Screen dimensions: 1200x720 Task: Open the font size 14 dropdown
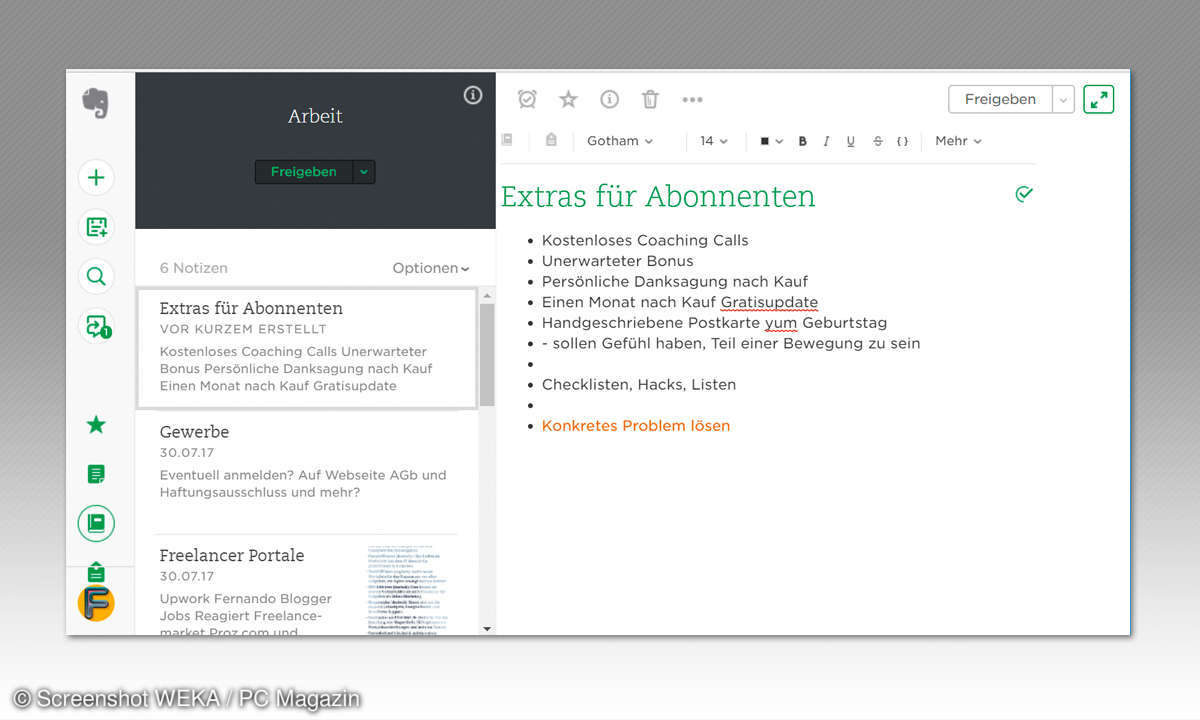[x=713, y=142]
